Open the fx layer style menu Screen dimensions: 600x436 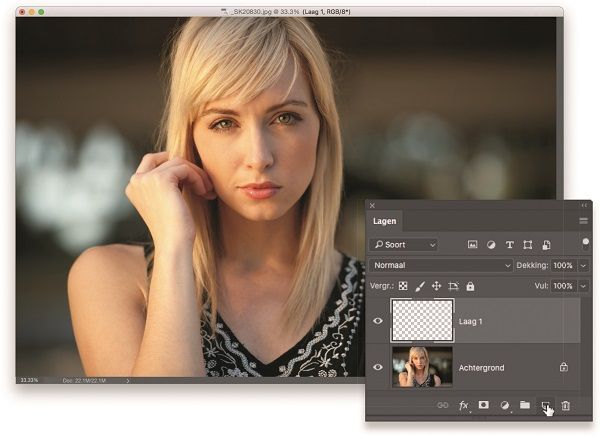[463, 405]
